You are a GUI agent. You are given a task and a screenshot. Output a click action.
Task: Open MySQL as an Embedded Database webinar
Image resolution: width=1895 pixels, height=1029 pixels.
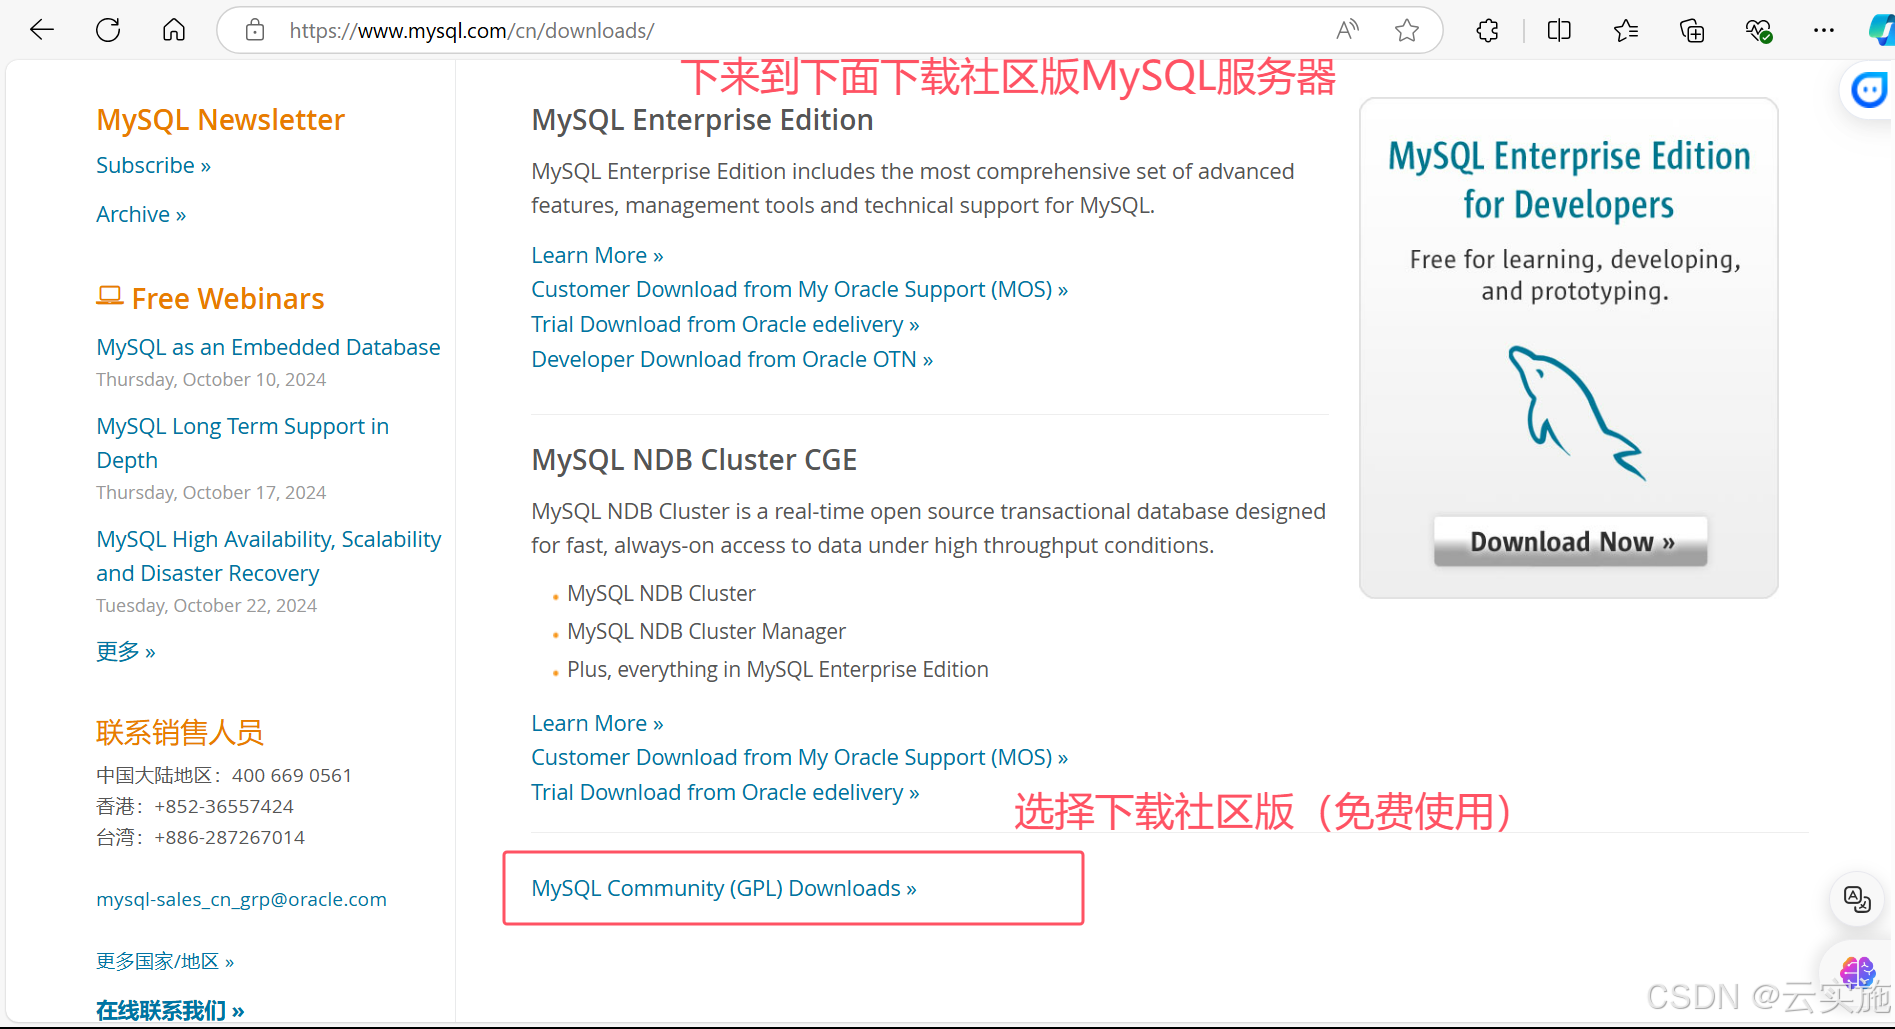(x=268, y=347)
